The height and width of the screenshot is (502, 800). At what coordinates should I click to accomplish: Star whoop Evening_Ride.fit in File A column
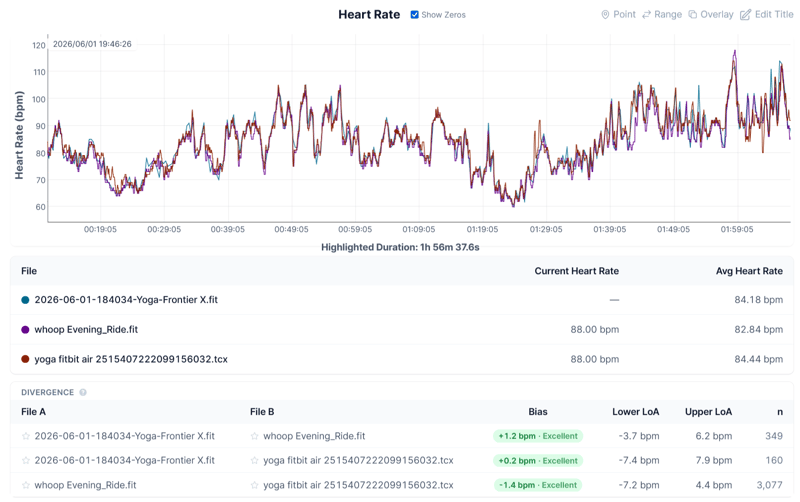(26, 485)
